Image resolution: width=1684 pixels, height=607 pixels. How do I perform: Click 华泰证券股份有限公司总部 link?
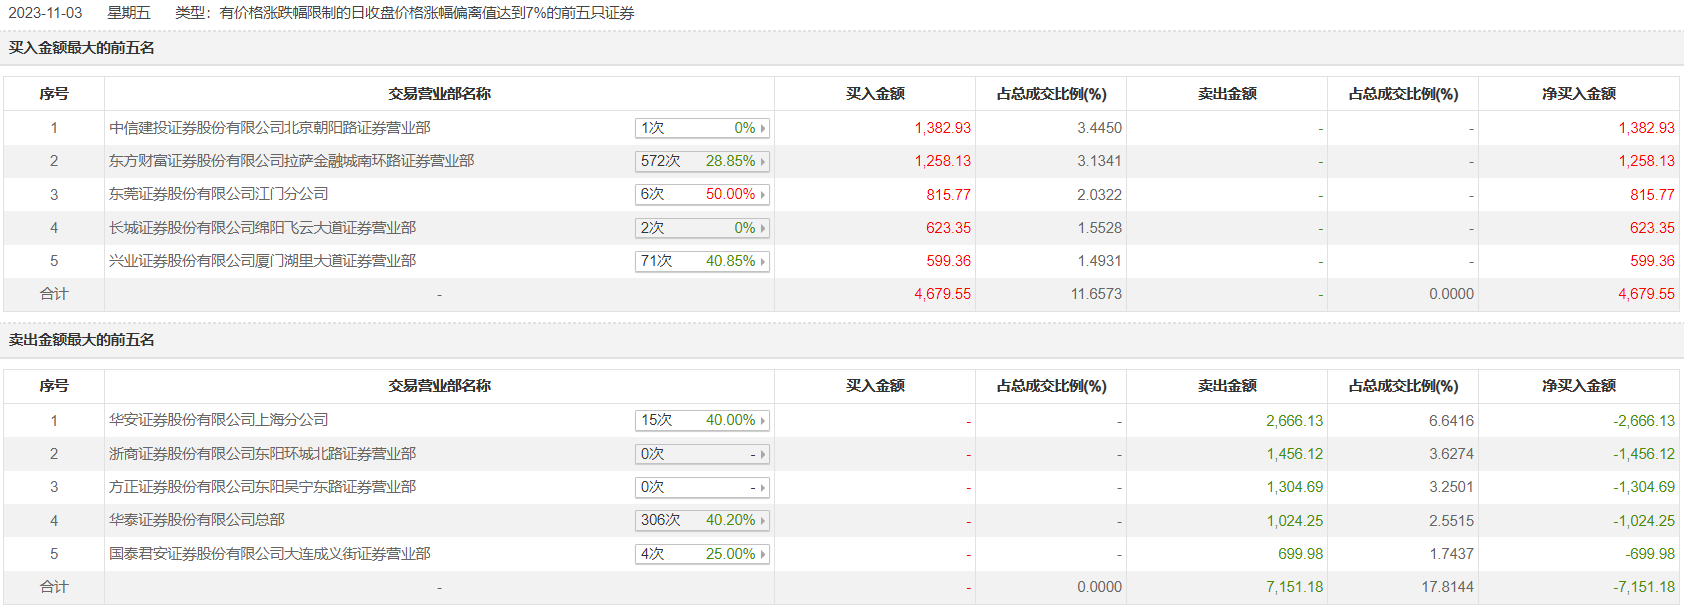pos(197,520)
